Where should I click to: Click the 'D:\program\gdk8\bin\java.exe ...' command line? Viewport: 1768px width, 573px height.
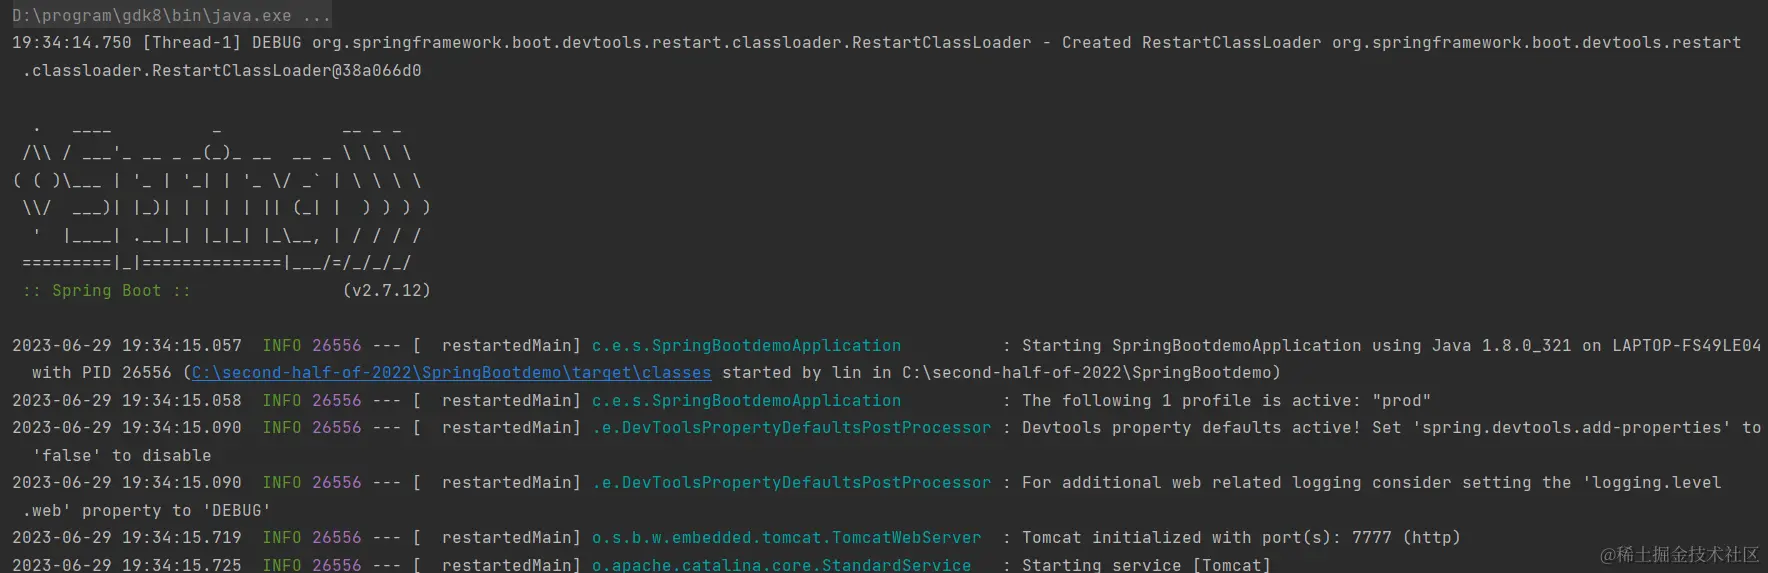170,16
